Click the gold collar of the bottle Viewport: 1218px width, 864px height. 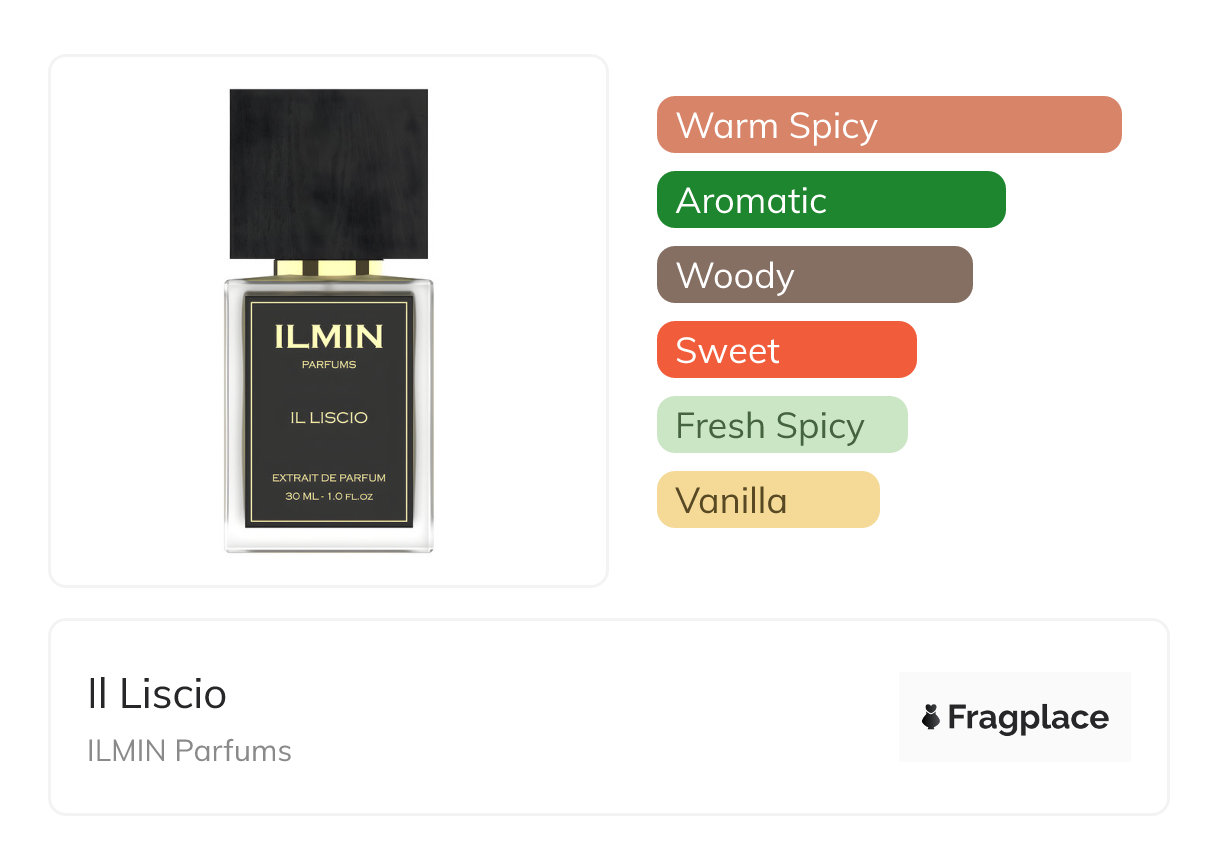tap(328, 268)
